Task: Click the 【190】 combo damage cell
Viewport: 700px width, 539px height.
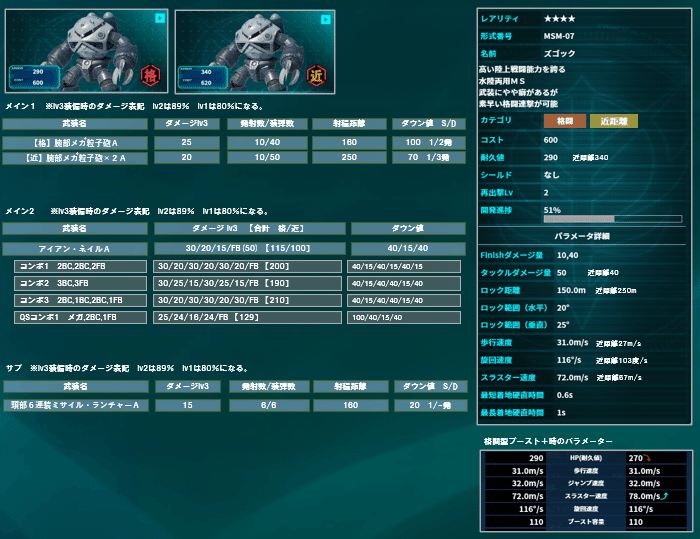Action: click(x=247, y=283)
